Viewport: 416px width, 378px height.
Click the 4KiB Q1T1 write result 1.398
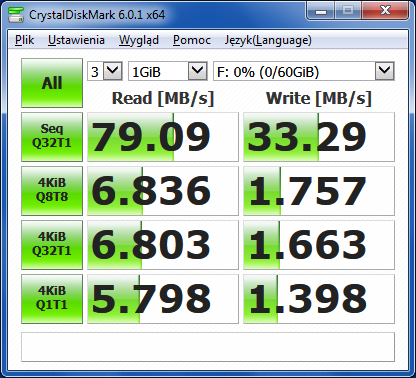[x=319, y=299]
